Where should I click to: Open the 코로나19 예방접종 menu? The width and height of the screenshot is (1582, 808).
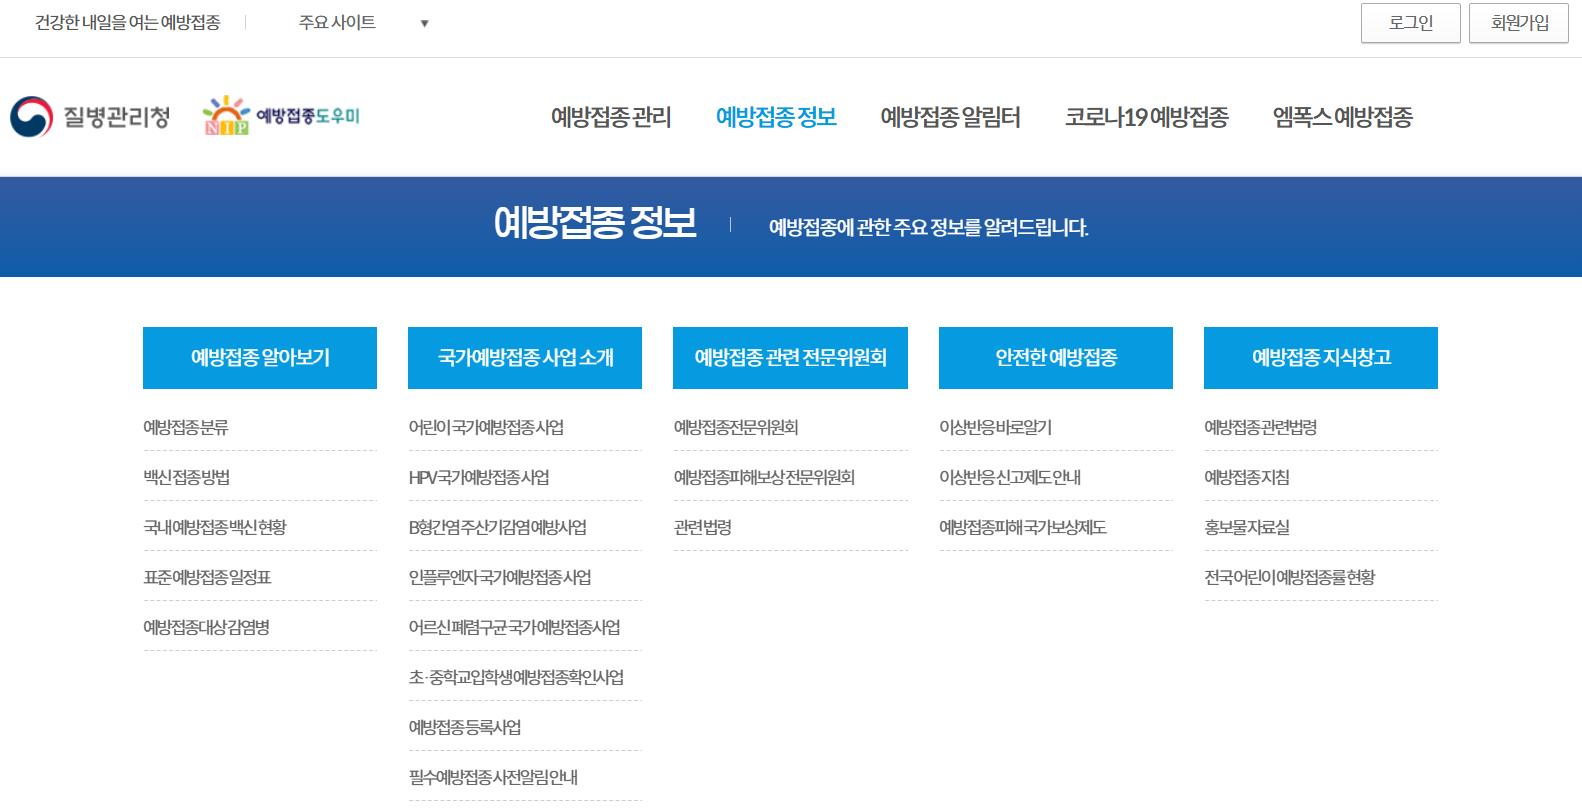(1146, 117)
